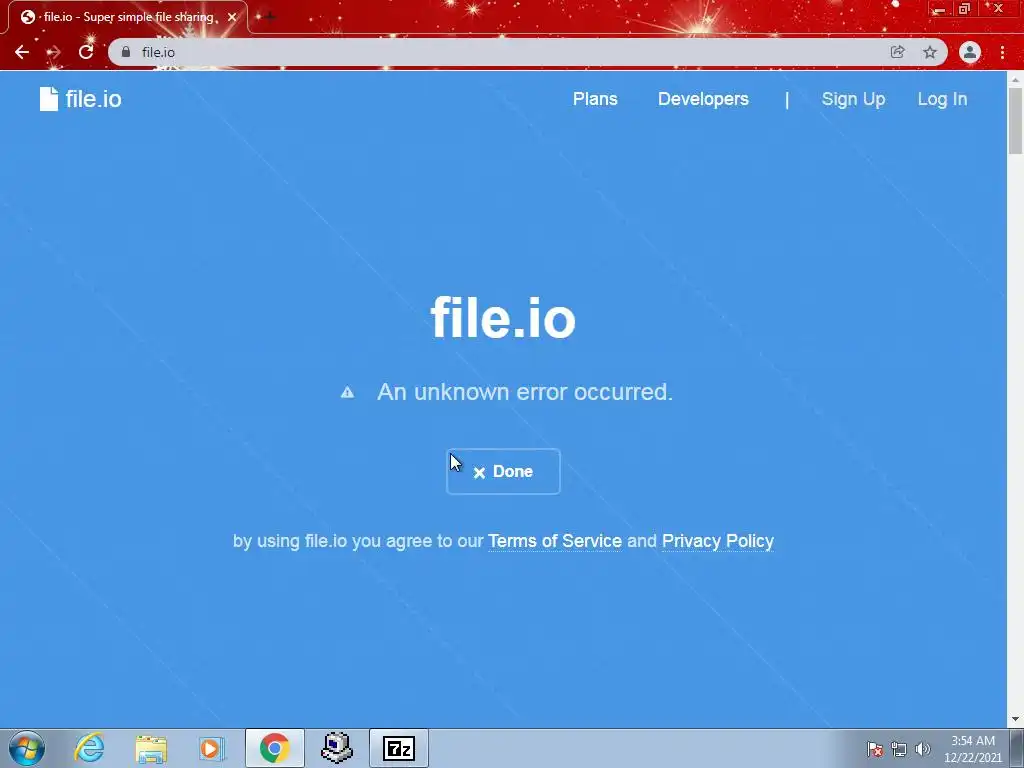This screenshot has width=1024, height=768.
Task: Open the Developers page
Action: (703, 99)
